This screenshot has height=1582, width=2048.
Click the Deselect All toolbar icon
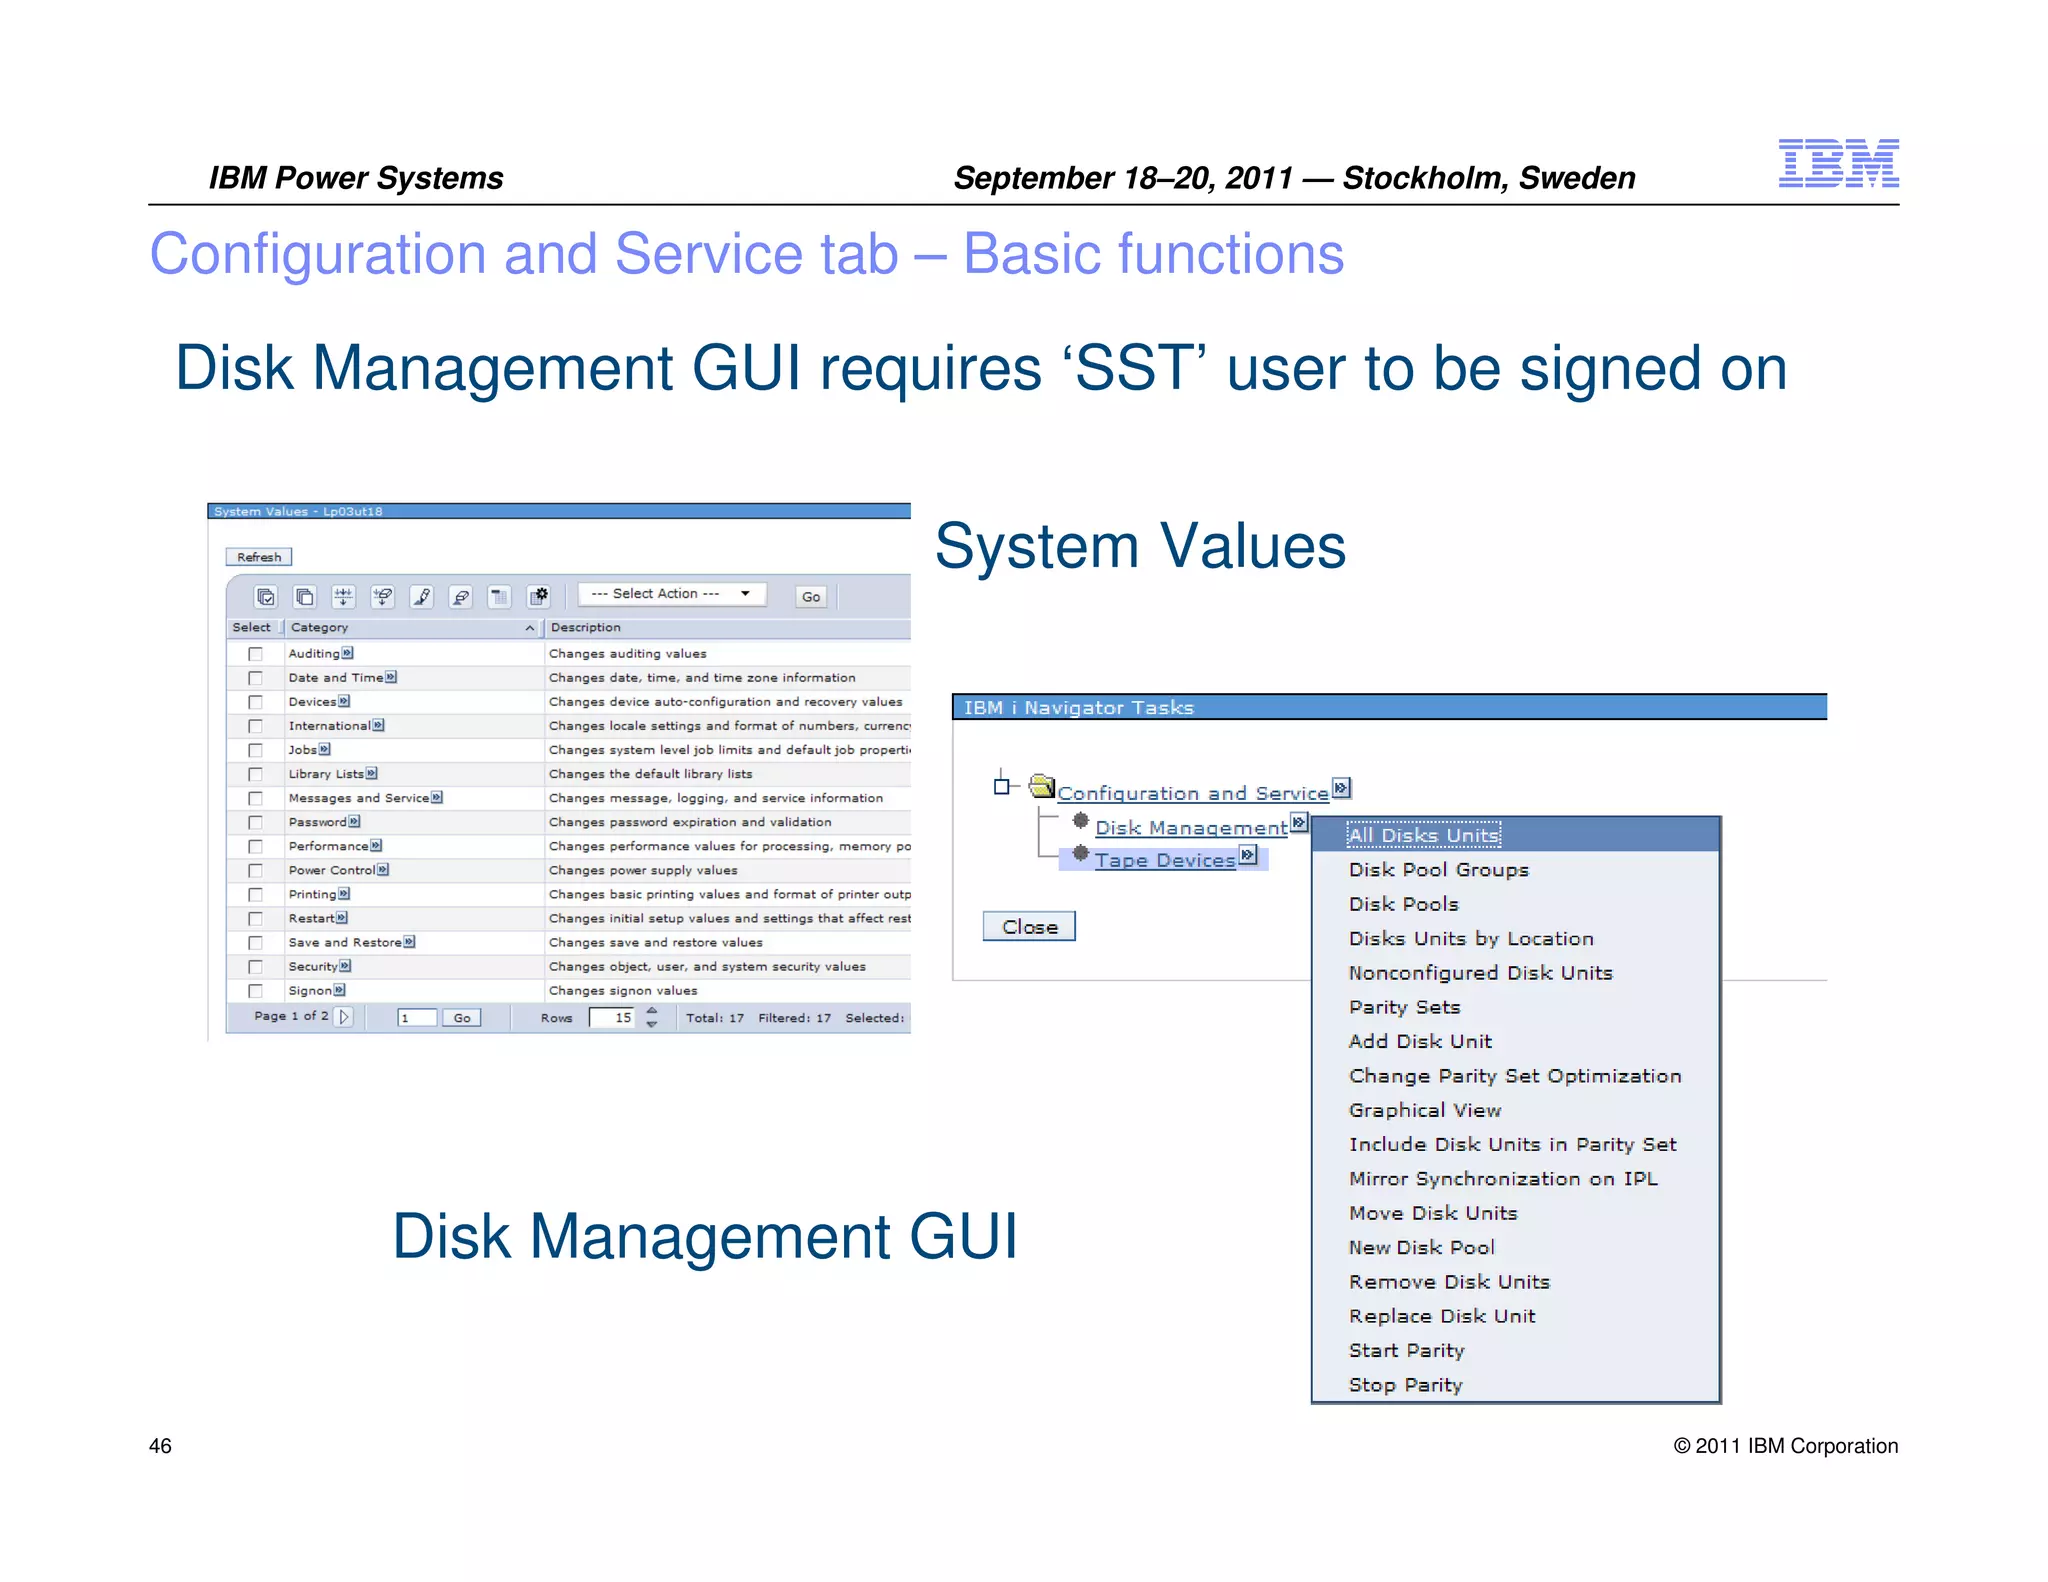304,596
